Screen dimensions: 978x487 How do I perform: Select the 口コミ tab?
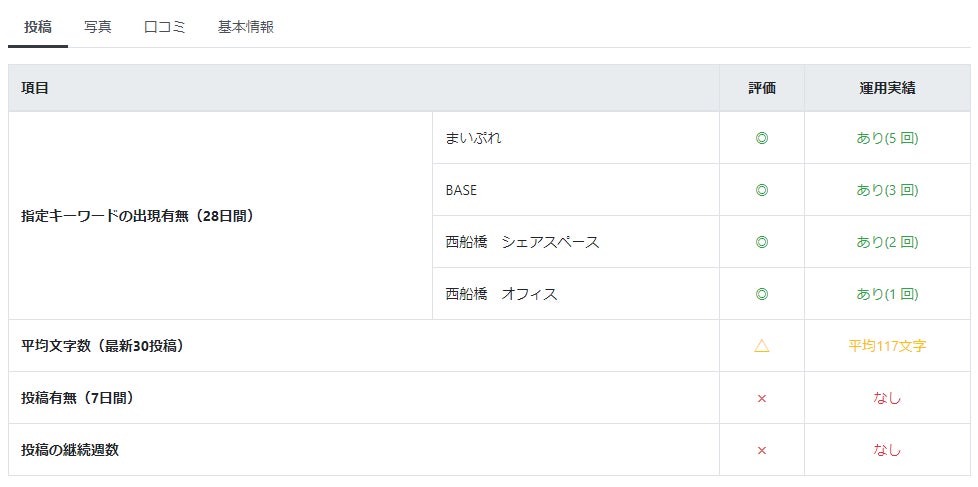pos(165,27)
